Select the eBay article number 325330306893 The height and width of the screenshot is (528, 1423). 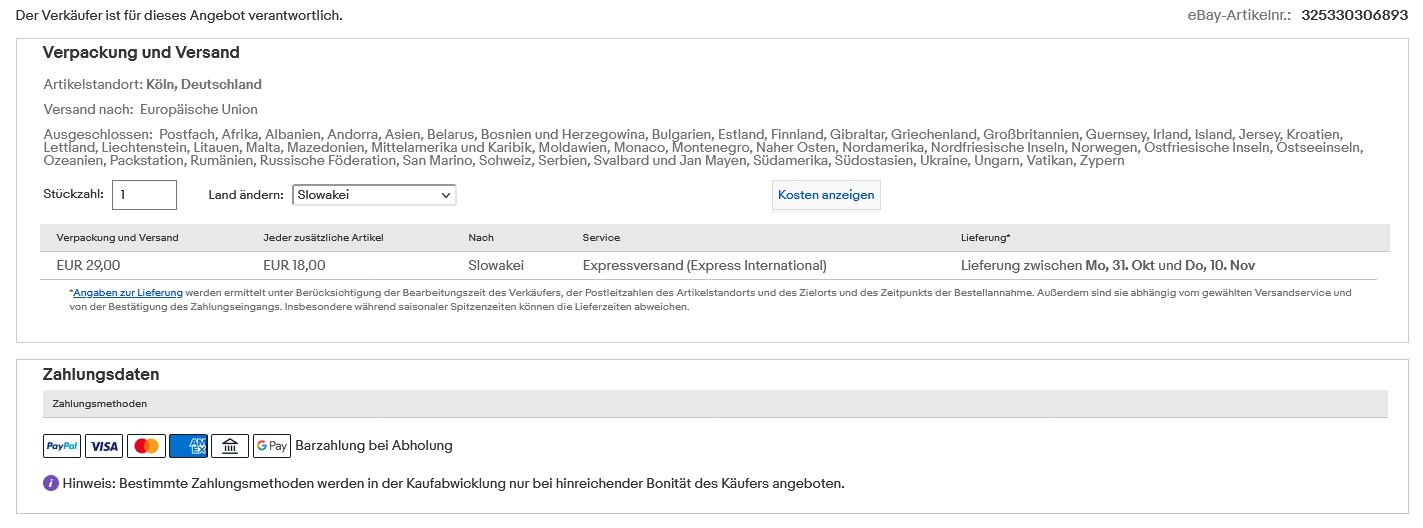click(x=1354, y=15)
